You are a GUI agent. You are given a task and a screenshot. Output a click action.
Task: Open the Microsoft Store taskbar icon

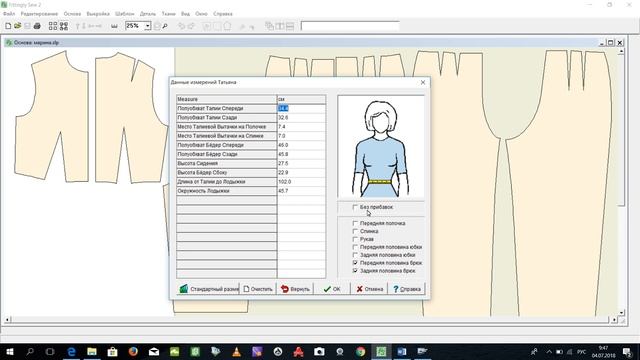pos(113,351)
